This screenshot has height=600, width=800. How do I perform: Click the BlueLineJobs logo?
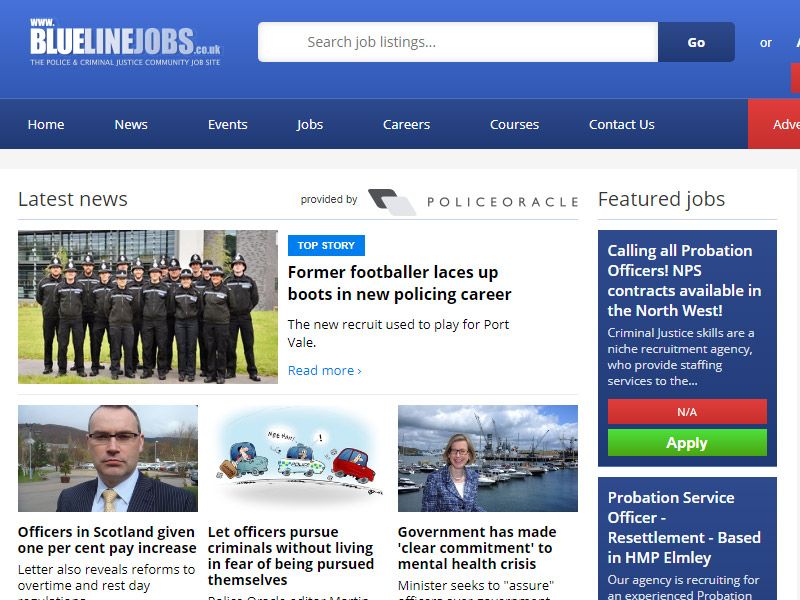[125, 42]
